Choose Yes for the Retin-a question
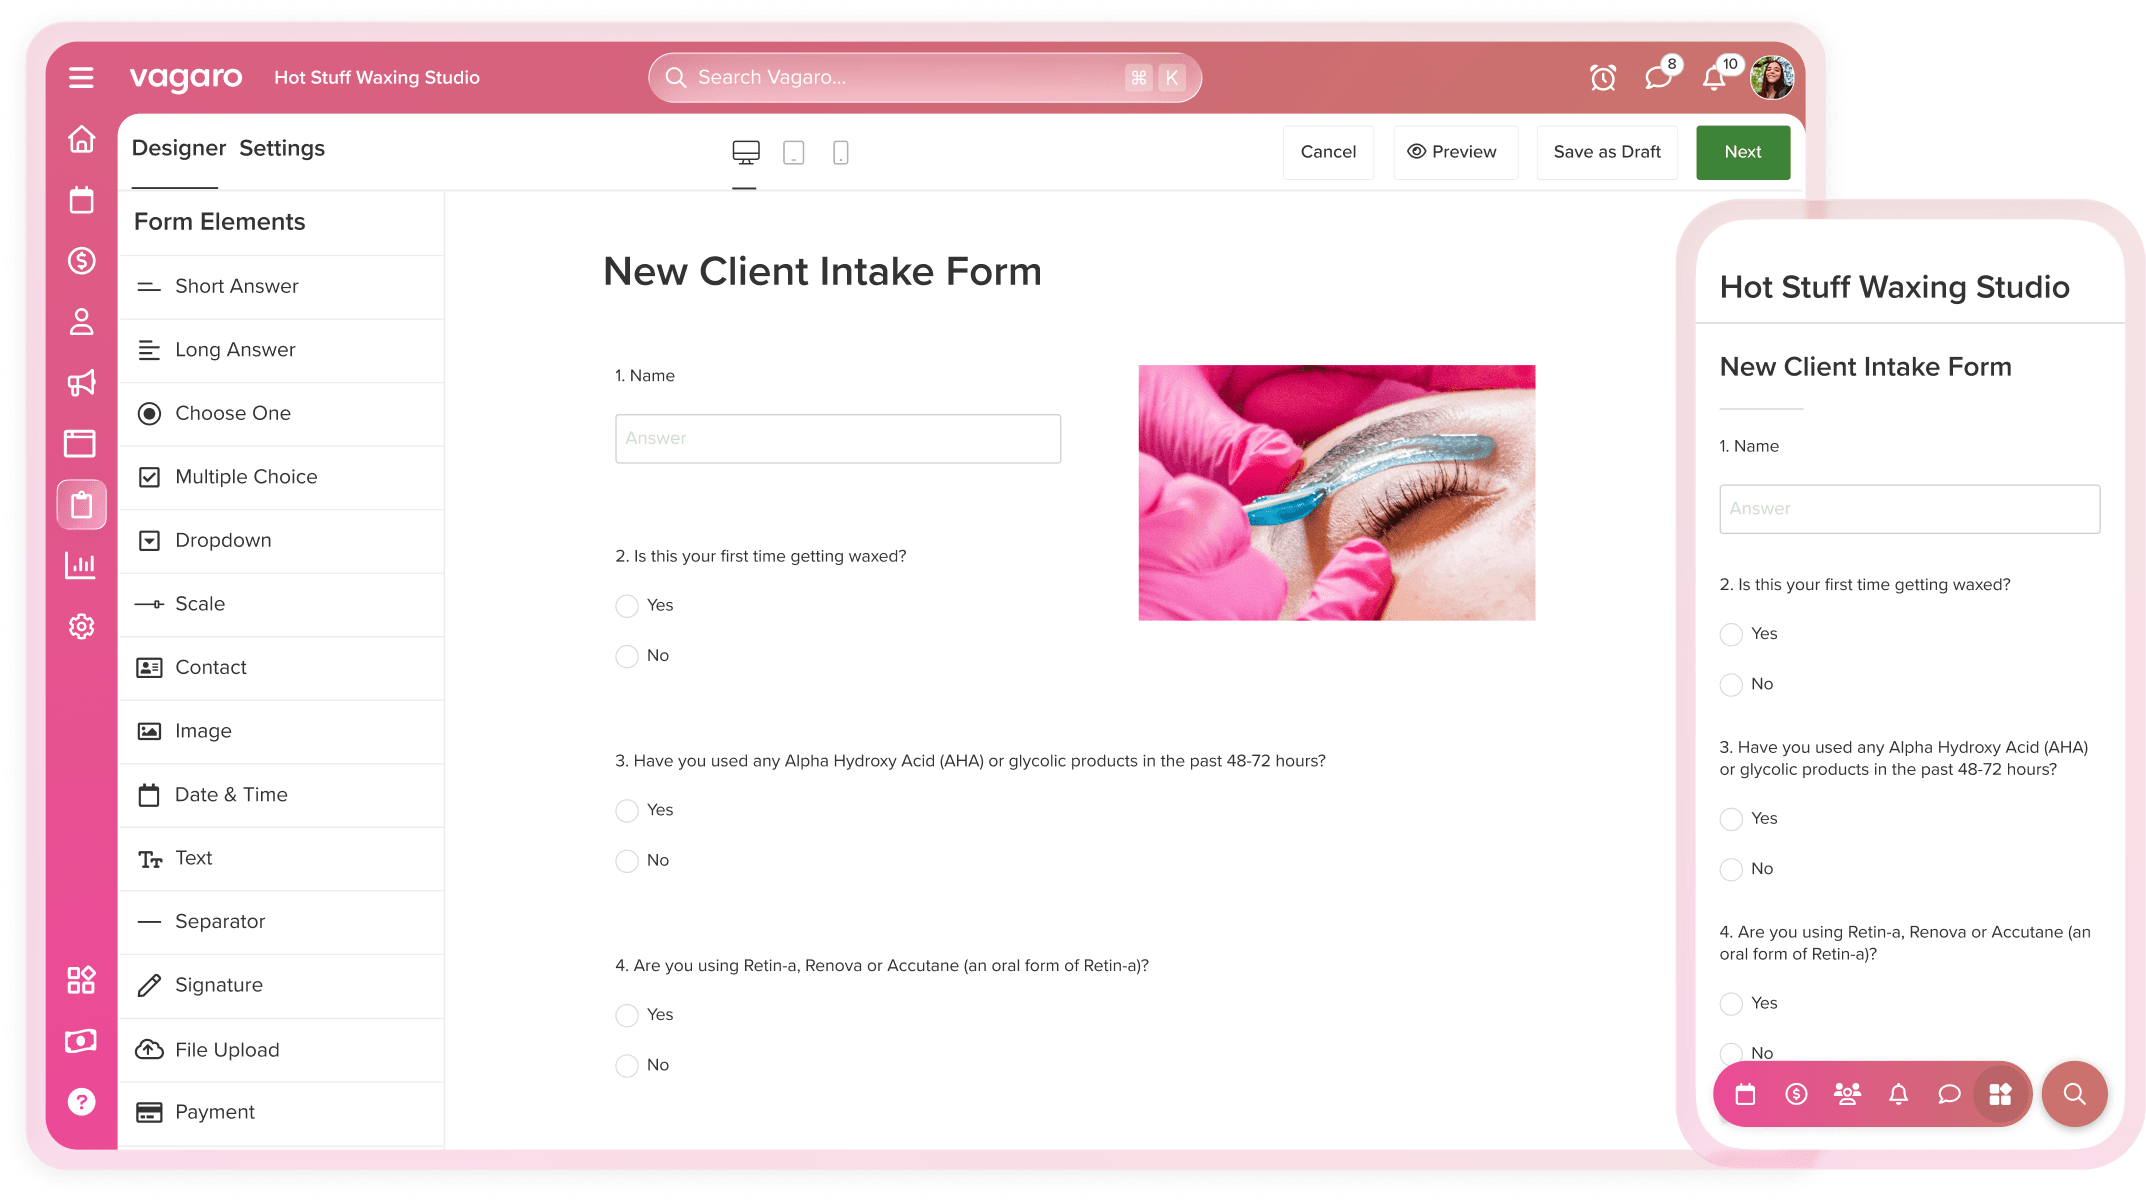Screen dimensions: 2146x1200 click(x=627, y=1015)
